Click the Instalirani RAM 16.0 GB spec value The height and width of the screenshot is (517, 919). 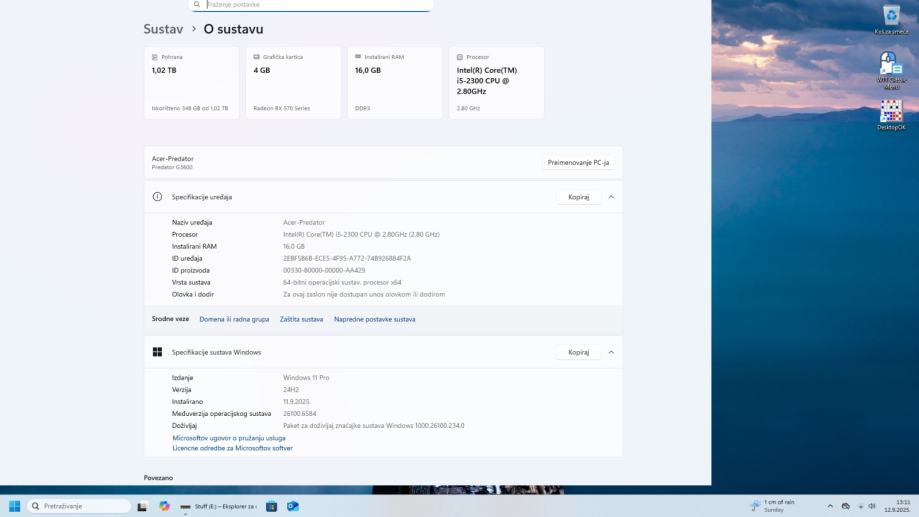click(294, 247)
